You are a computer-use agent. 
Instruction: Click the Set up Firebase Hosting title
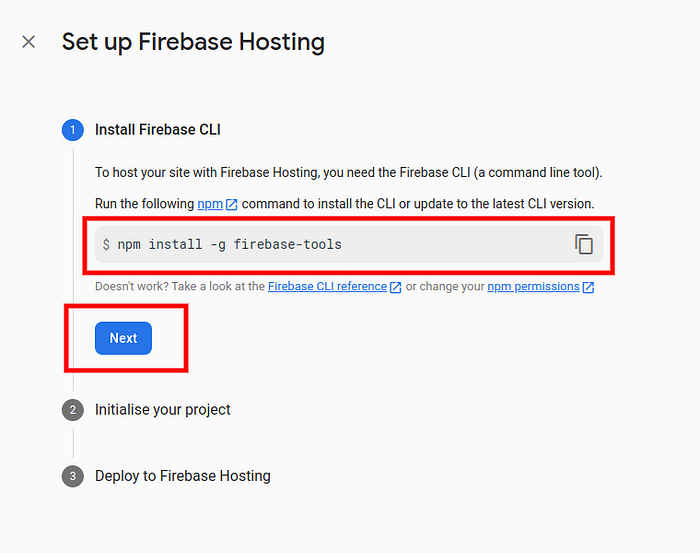tap(193, 42)
